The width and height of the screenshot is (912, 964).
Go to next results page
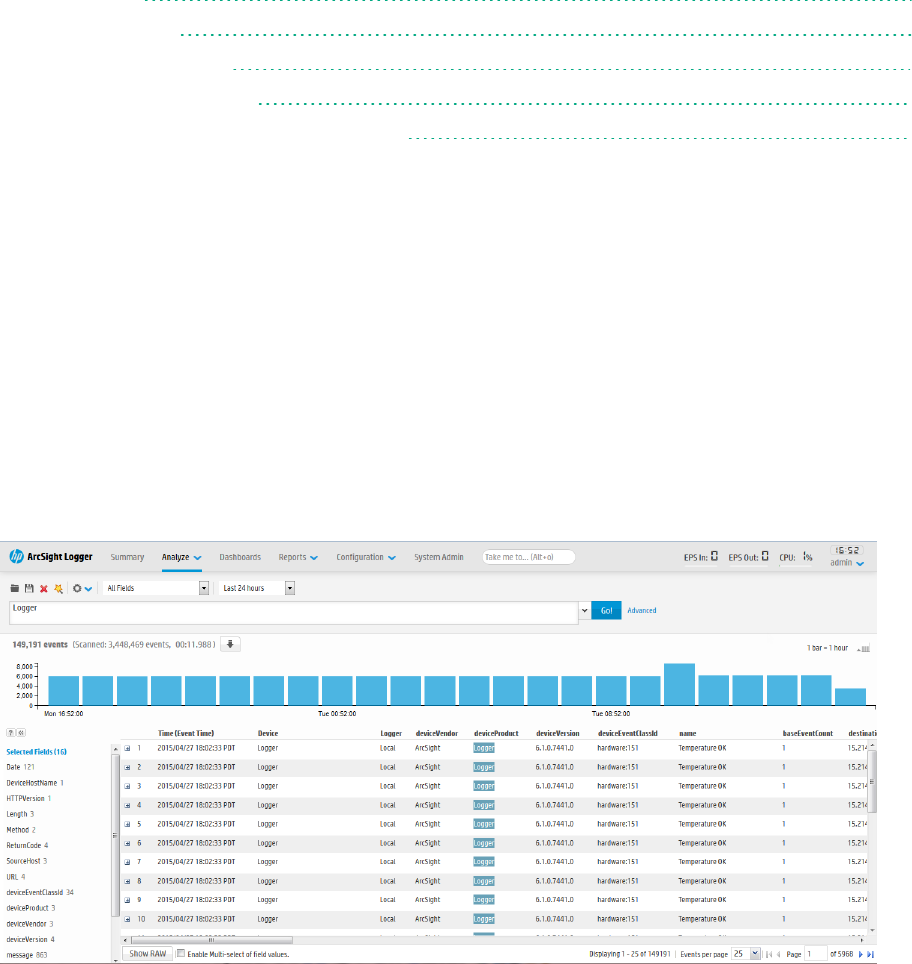pyautogui.click(x=860, y=954)
